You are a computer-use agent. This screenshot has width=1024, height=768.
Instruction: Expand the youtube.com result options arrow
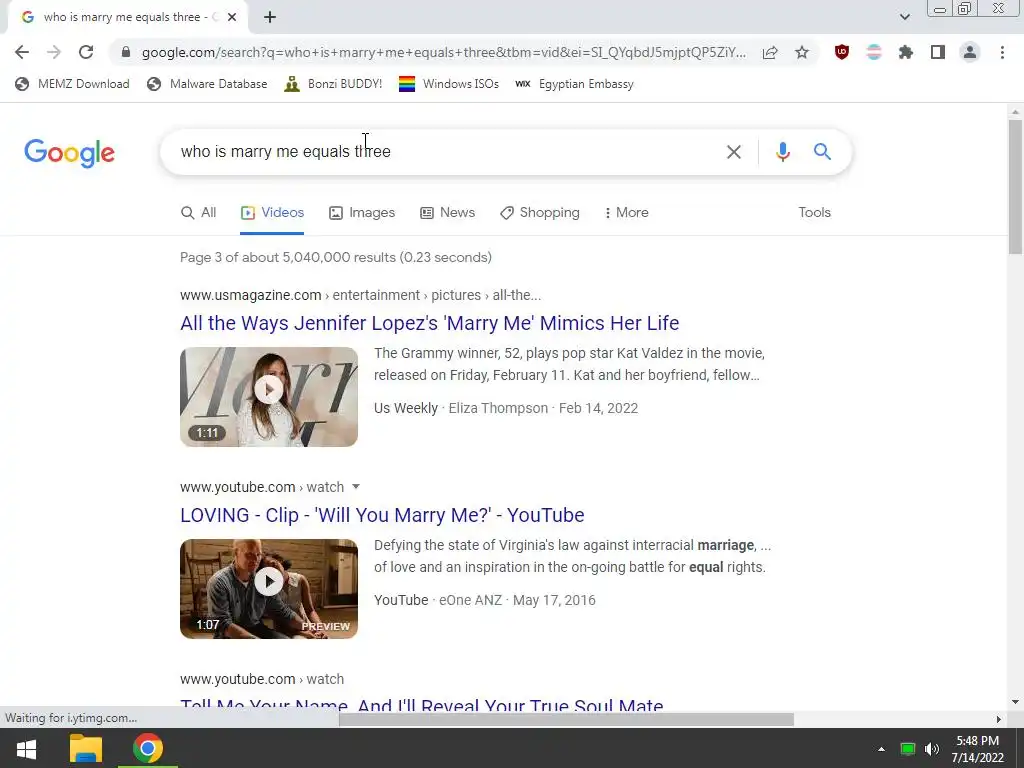356,487
